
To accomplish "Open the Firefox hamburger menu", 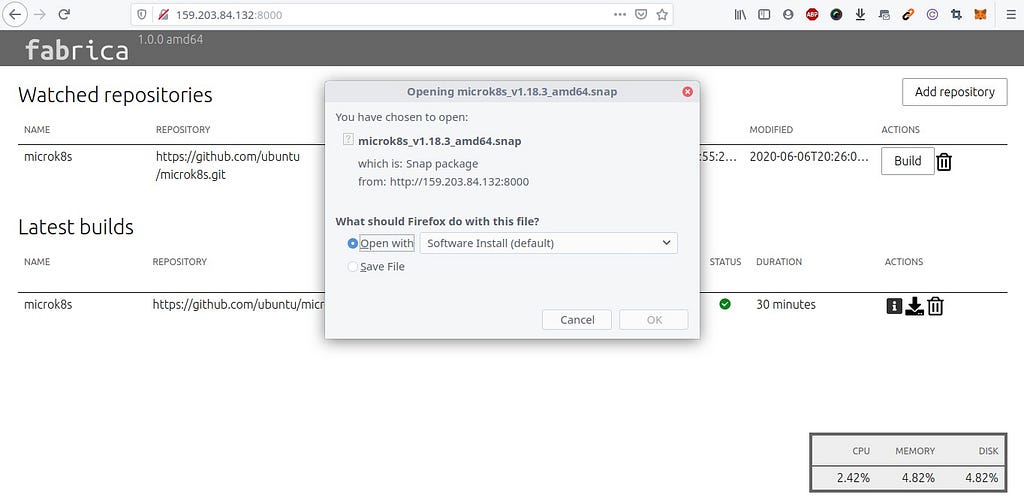I will [x=1010, y=14].
